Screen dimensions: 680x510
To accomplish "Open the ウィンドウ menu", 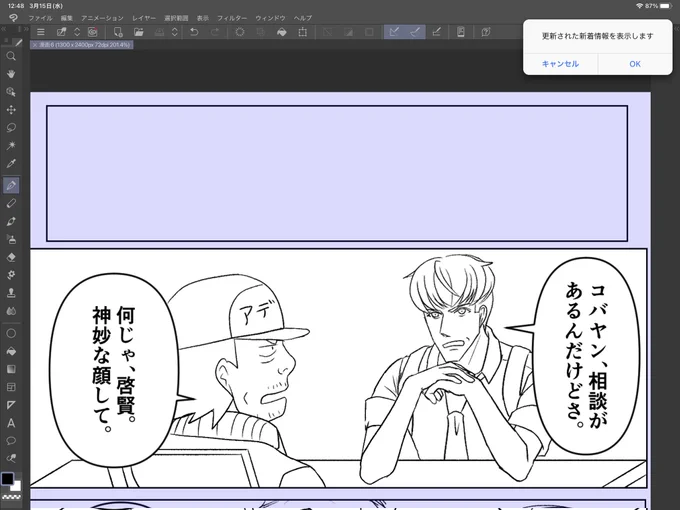I will [270, 18].
